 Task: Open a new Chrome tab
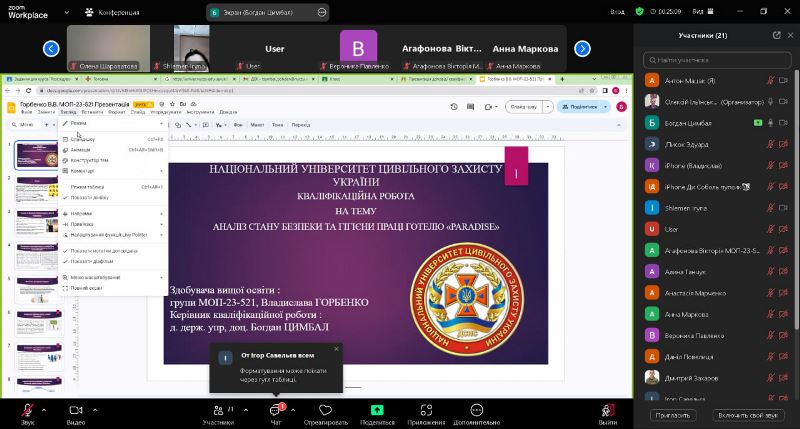[562, 79]
